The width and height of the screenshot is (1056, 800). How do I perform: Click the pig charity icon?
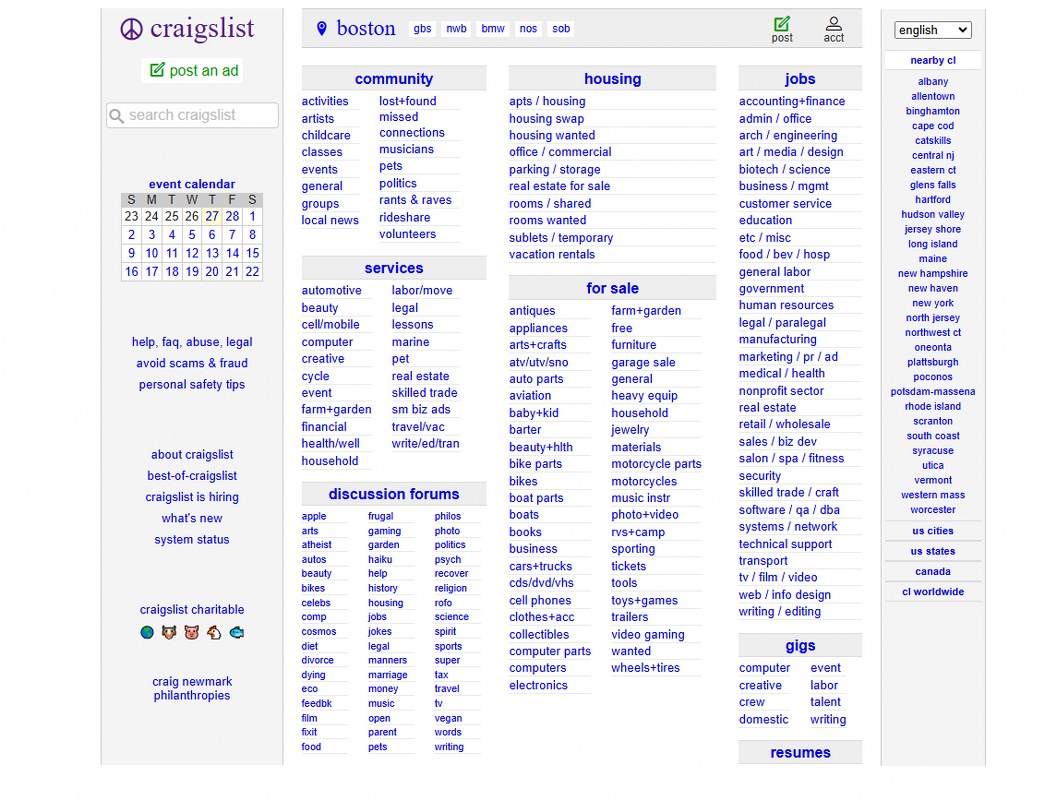click(x=192, y=632)
